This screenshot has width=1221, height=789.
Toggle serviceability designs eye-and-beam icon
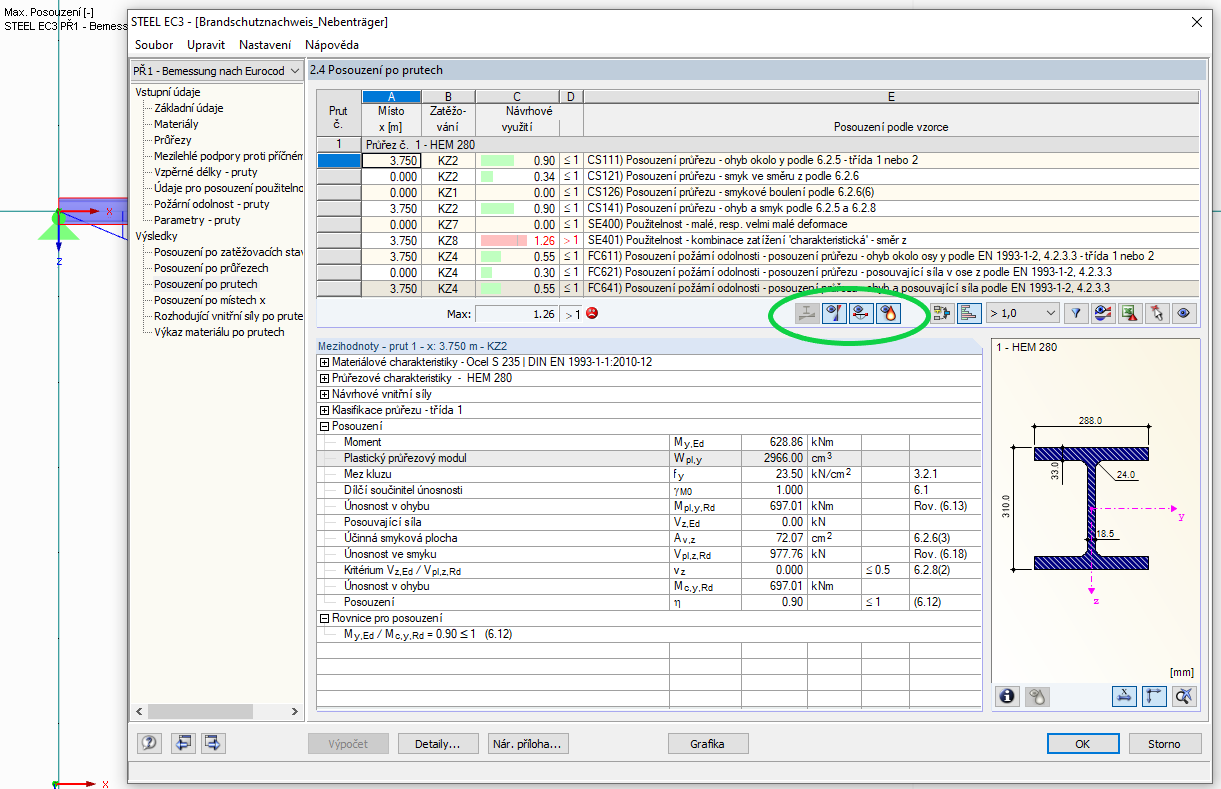click(860, 313)
